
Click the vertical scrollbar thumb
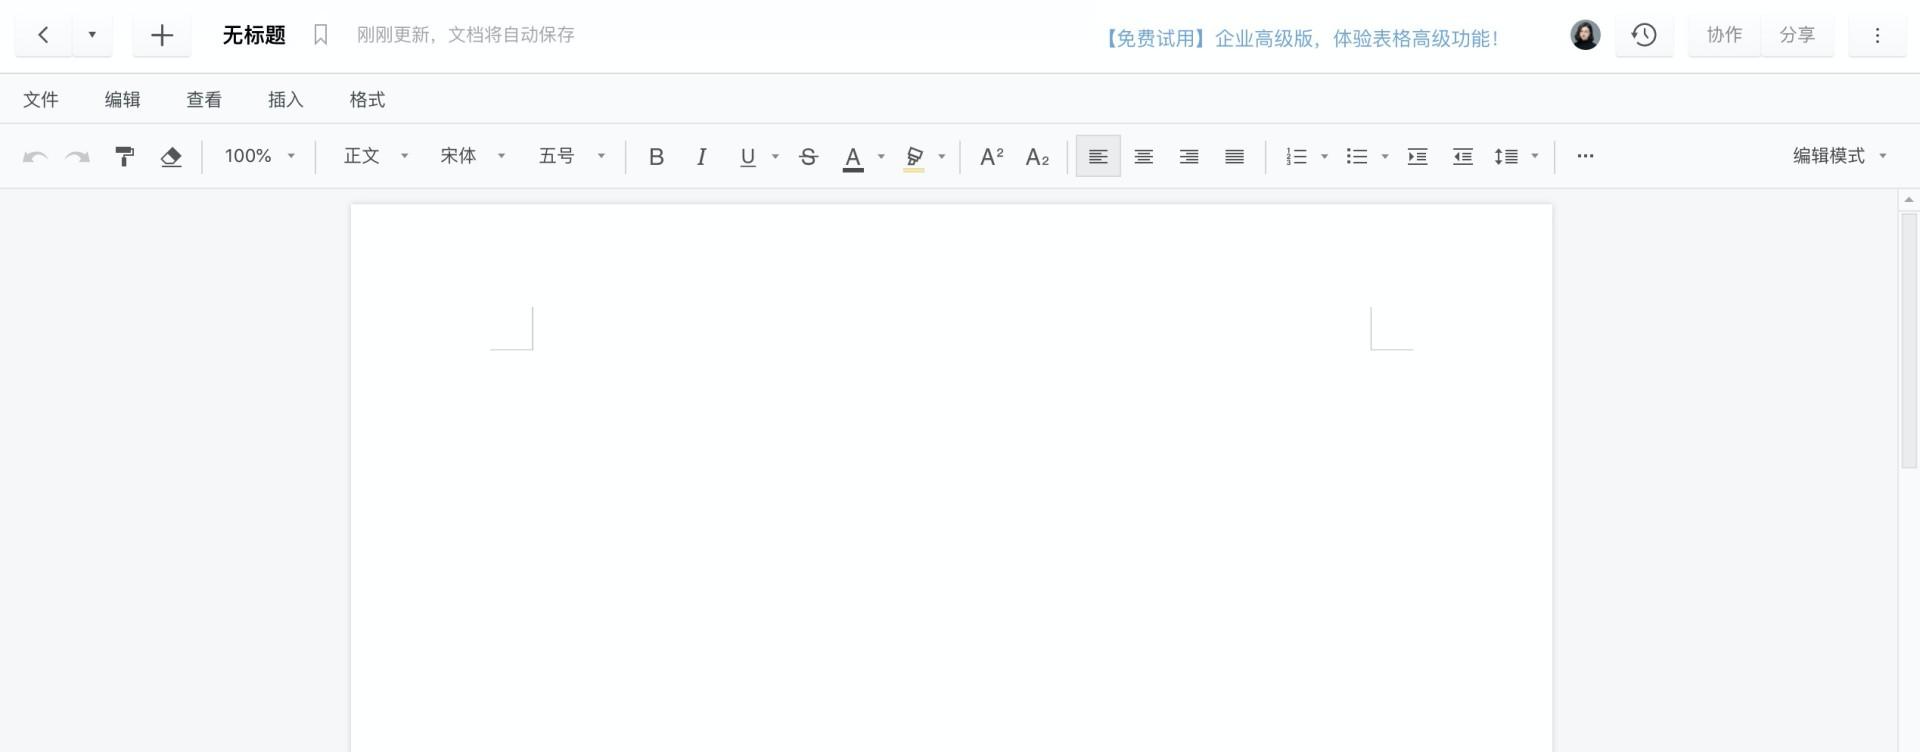click(1908, 340)
